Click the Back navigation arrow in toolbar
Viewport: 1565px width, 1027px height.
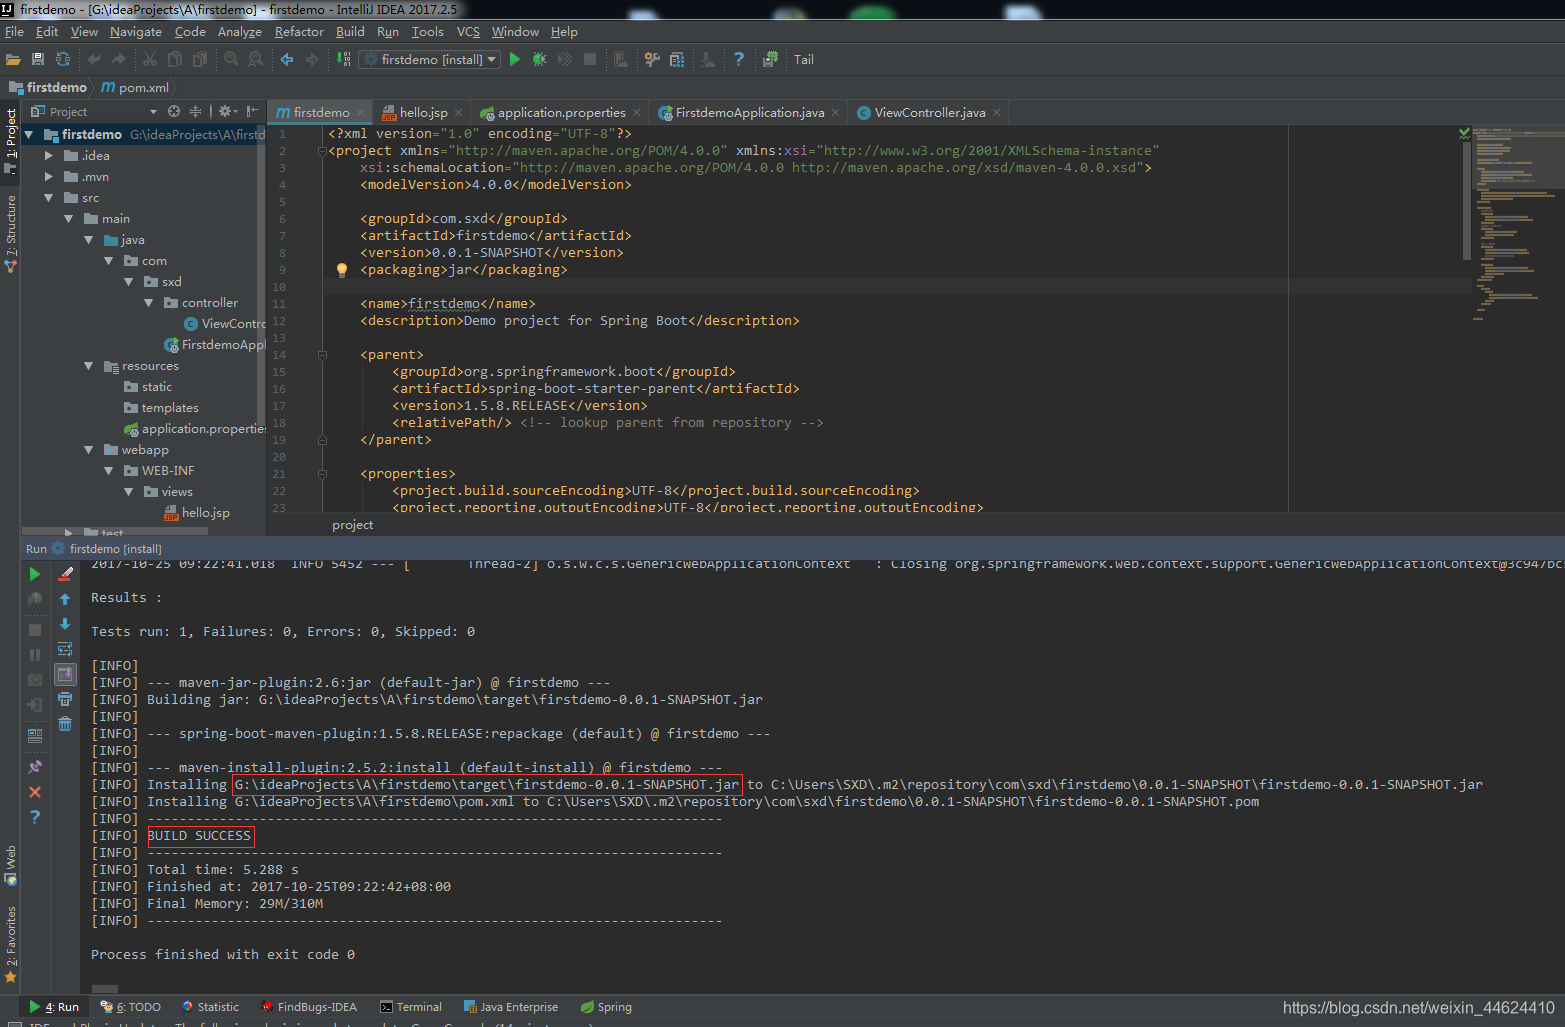(x=287, y=59)
